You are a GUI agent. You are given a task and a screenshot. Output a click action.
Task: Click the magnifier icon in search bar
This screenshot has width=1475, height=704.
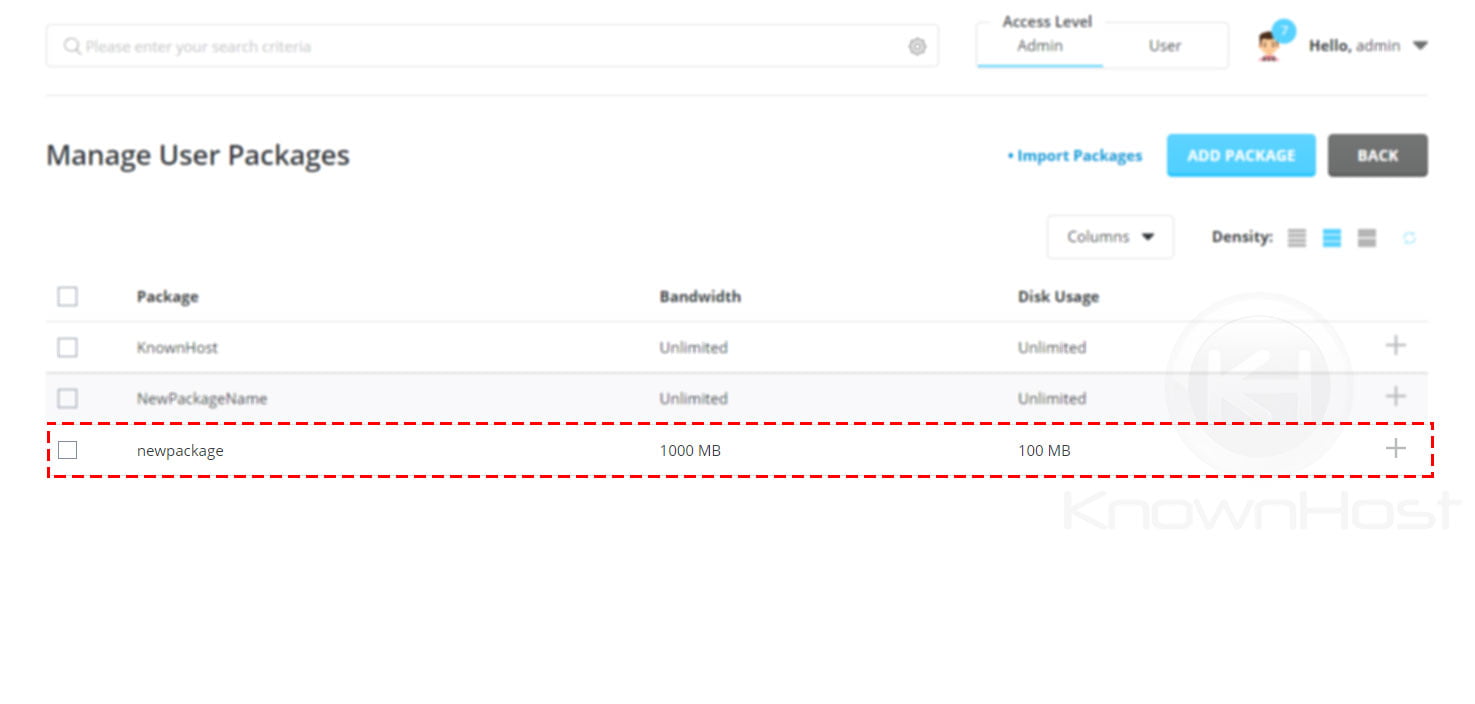coord(70,46)
